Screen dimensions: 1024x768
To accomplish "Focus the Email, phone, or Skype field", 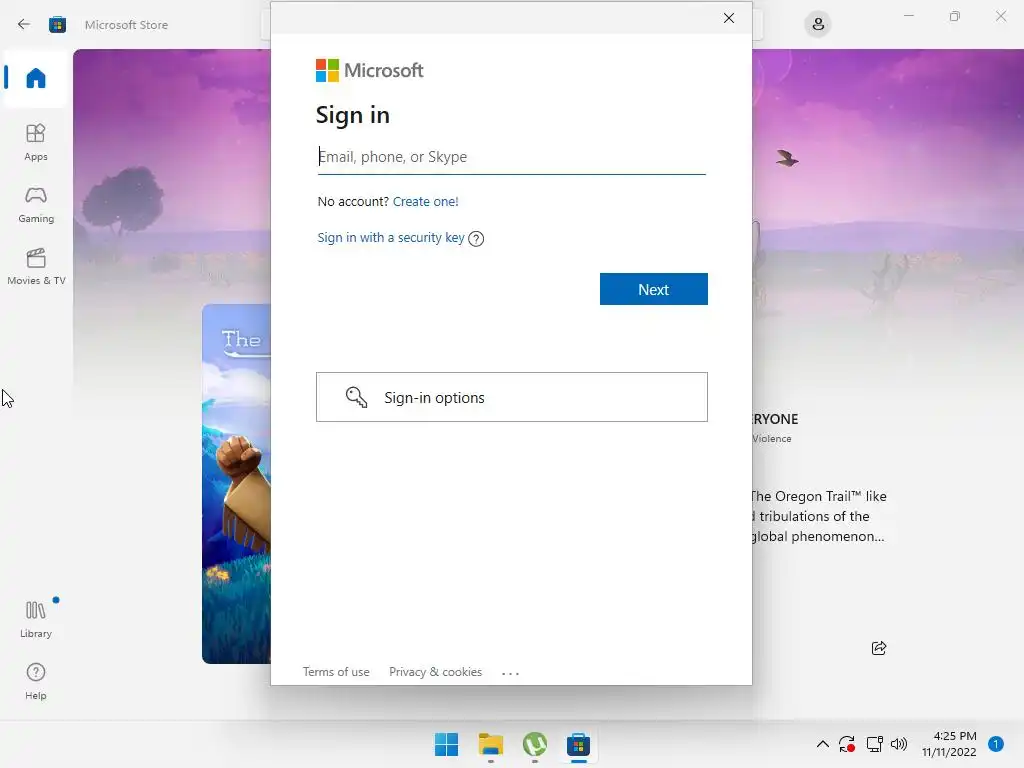I will 511,157.
